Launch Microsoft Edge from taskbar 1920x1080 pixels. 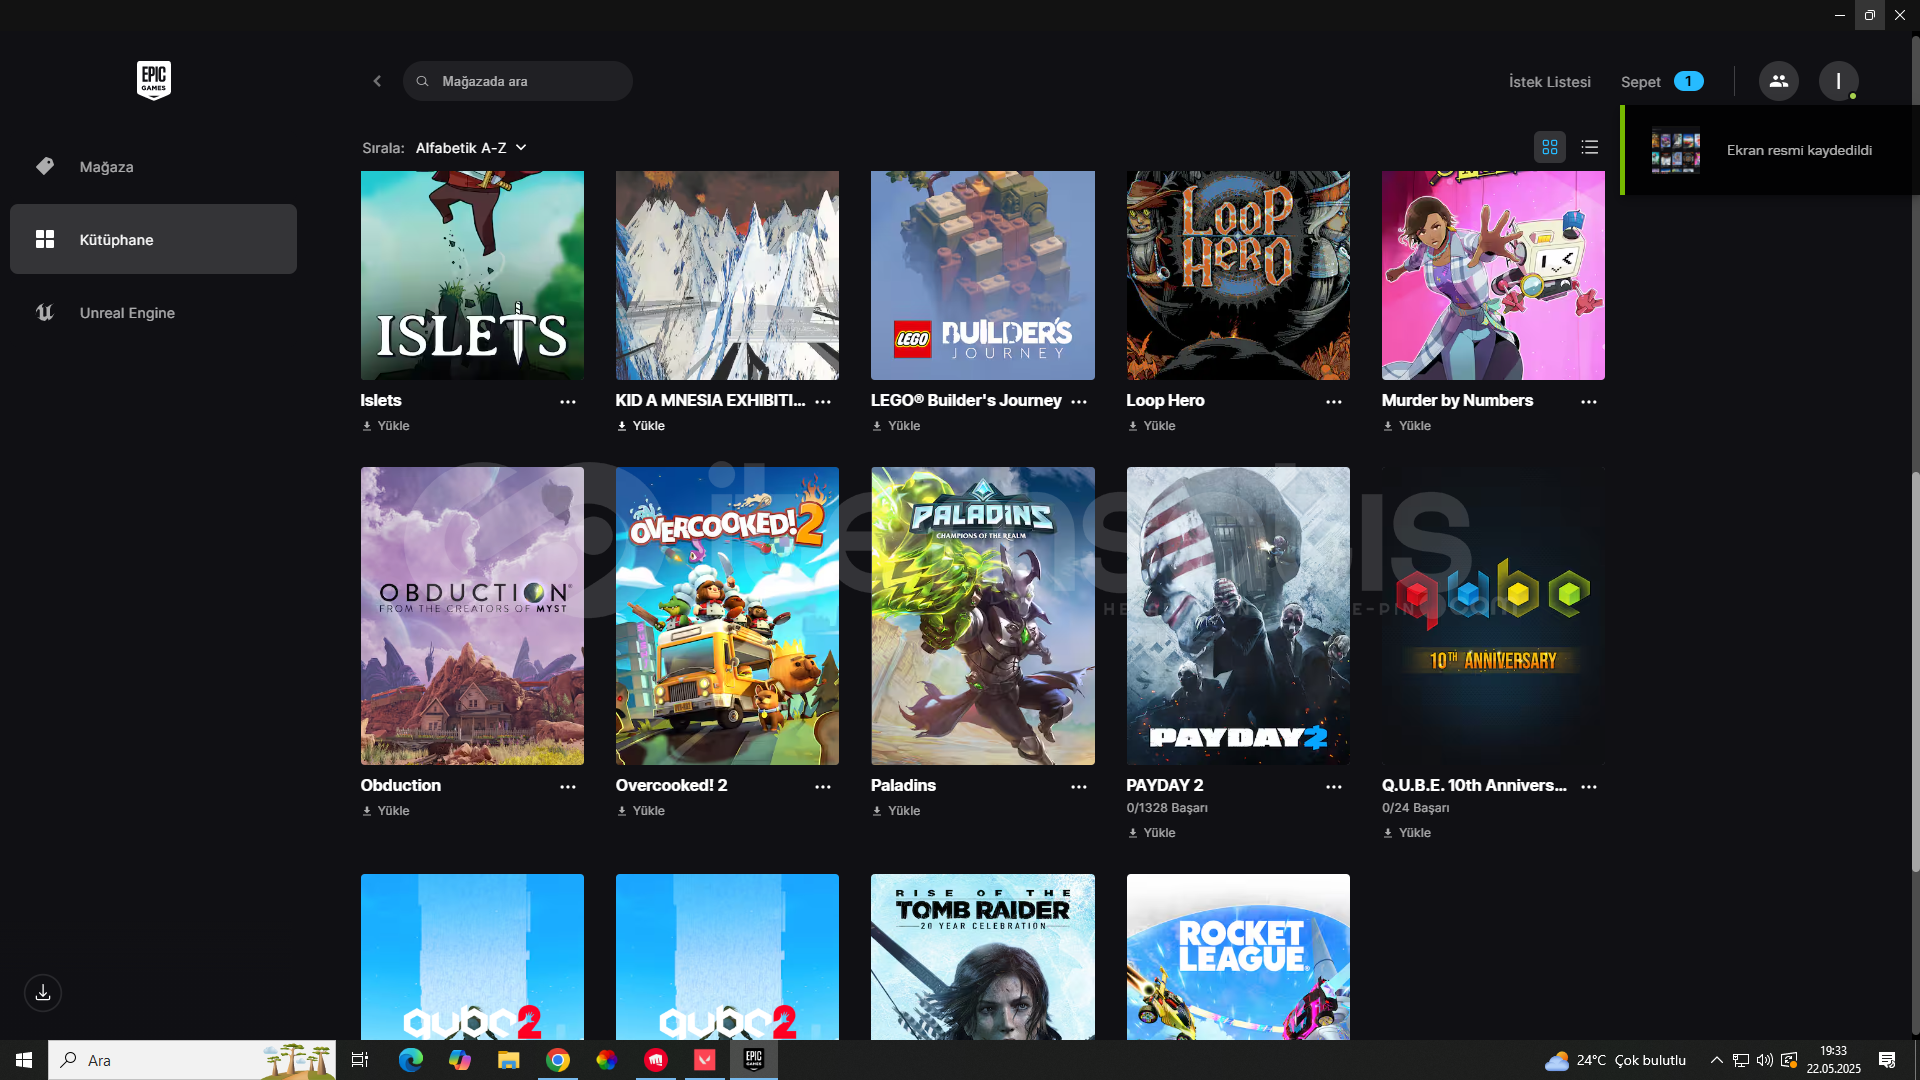pyautogui.click(x=411, y=1060)
